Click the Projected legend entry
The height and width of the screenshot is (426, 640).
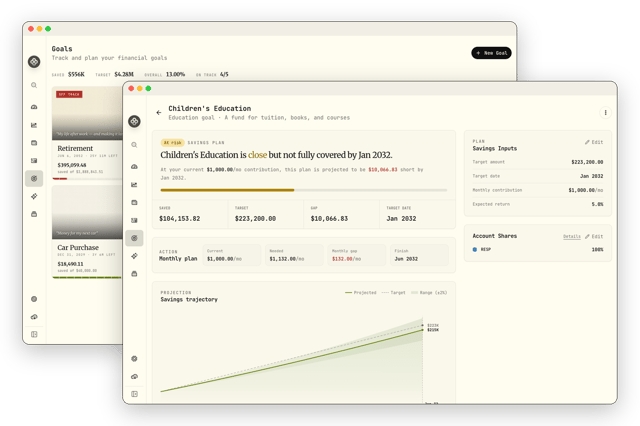(x=360, y=293)
